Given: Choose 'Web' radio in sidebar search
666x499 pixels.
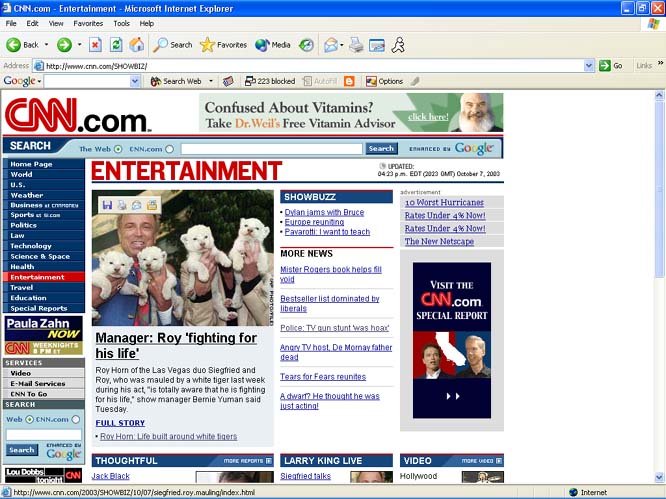Looking at the screenshot, I should [28, 419].
